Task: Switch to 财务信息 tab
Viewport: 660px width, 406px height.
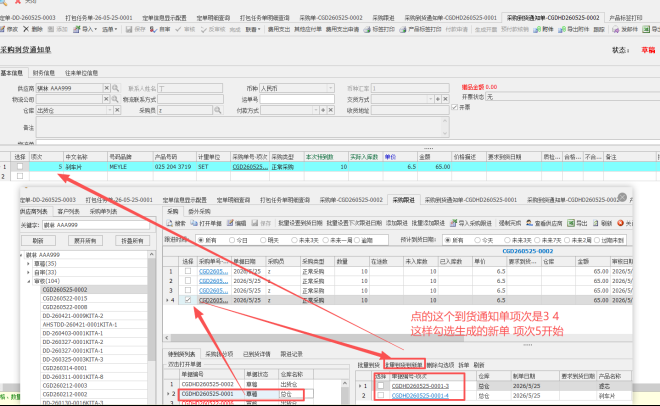Action: pyautogui.click(x=44, y=73)
